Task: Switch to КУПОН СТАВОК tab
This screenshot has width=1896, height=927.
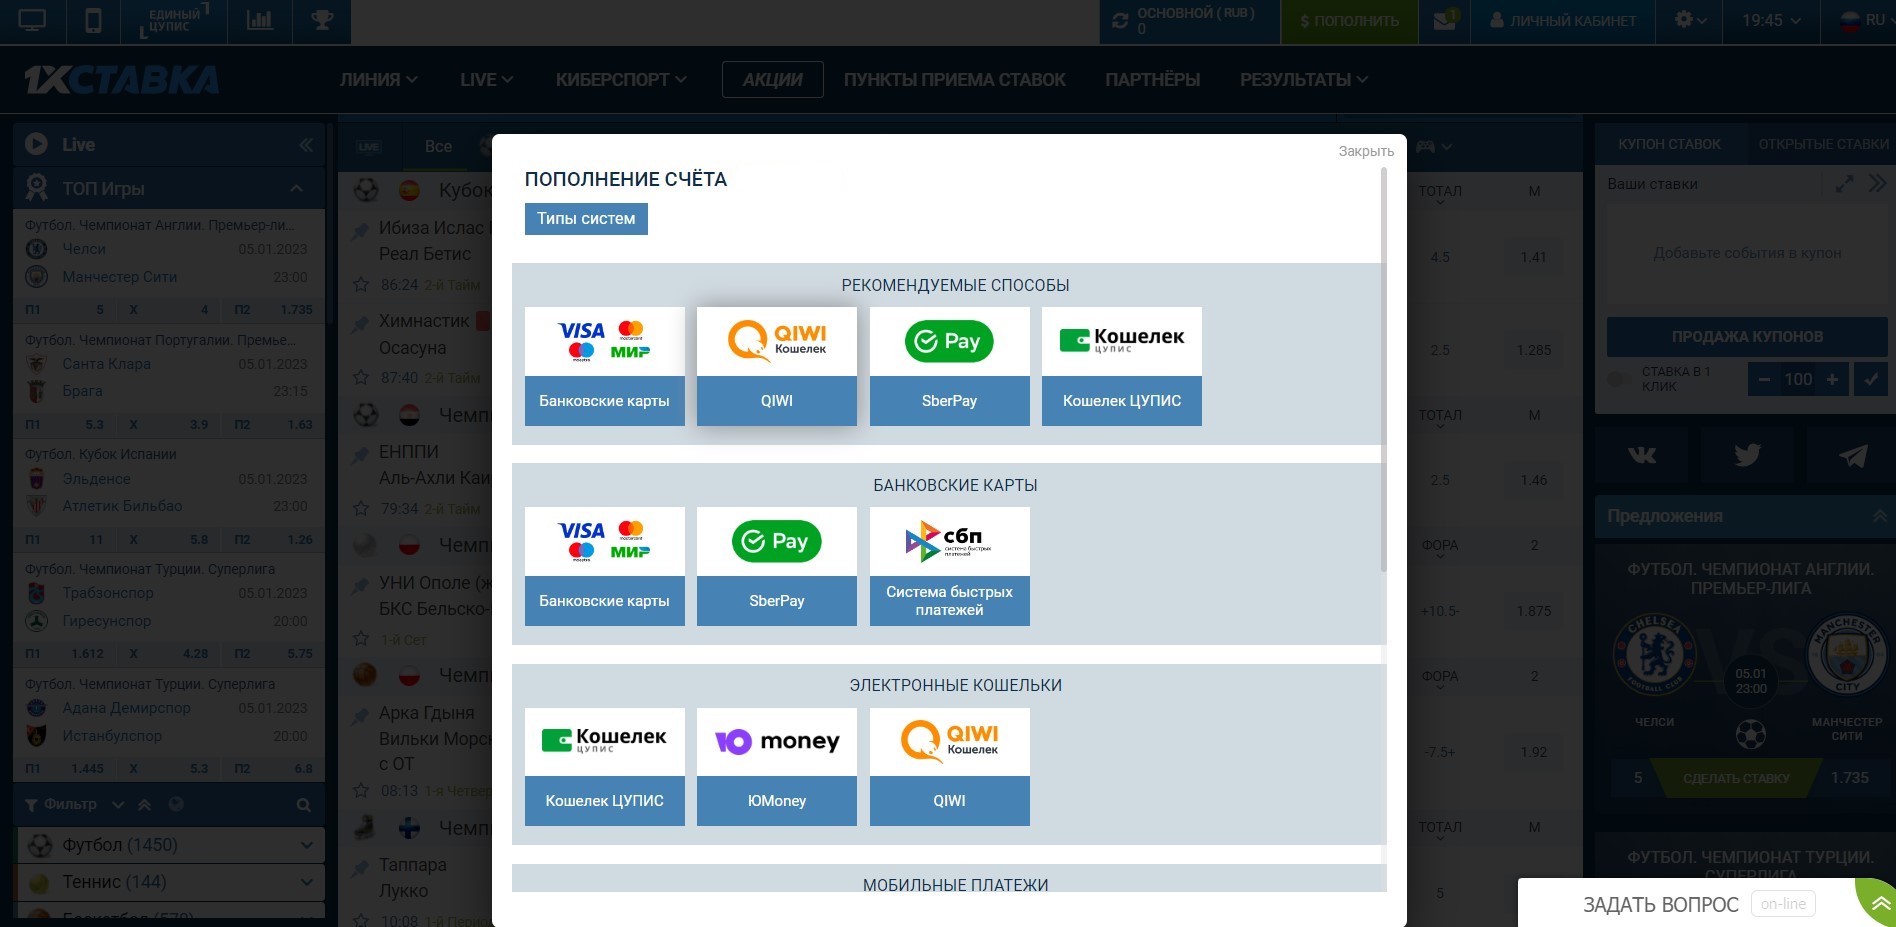Action: [x=1669, y=145]
